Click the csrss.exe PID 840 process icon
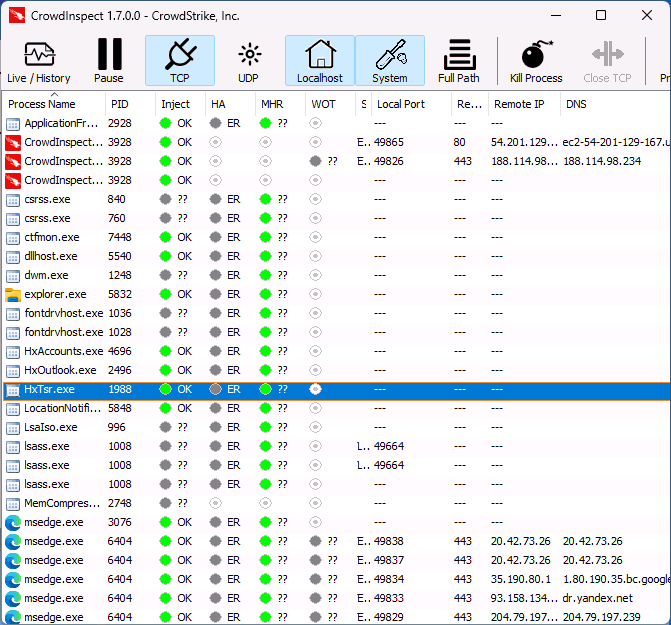This screenshot has width=671, height=625. tap(13, 200)
